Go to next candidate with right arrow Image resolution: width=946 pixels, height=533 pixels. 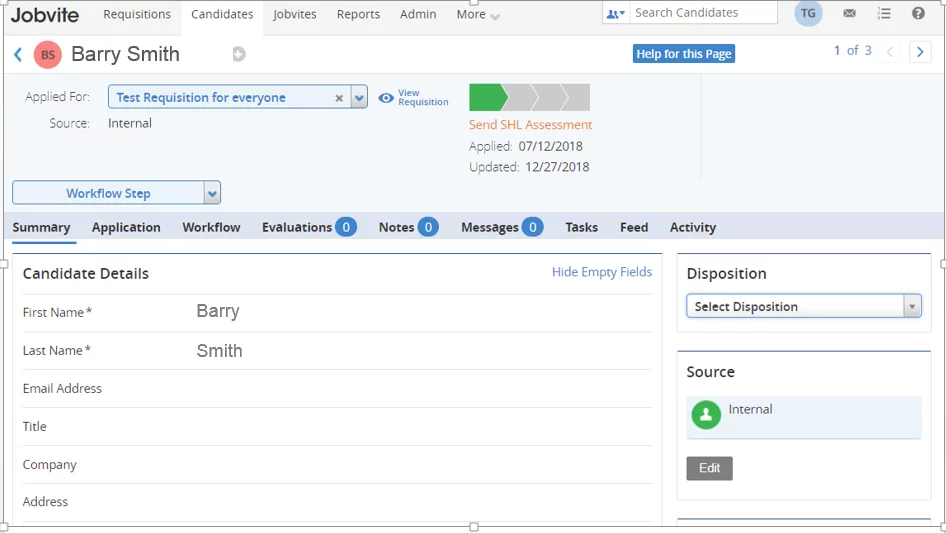tap(920, 52)
